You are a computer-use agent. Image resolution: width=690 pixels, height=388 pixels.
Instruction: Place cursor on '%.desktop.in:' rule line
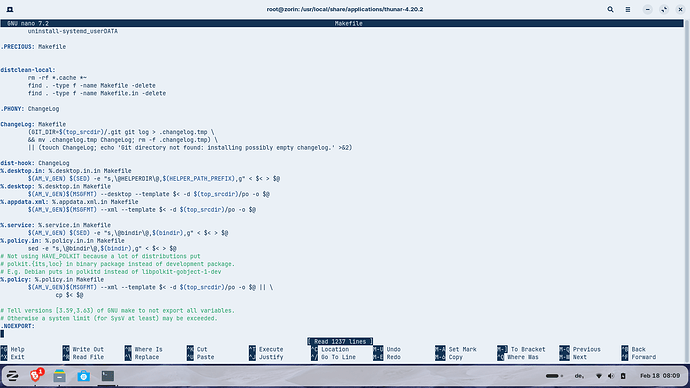pyautogui.click(x=66, y=171)
